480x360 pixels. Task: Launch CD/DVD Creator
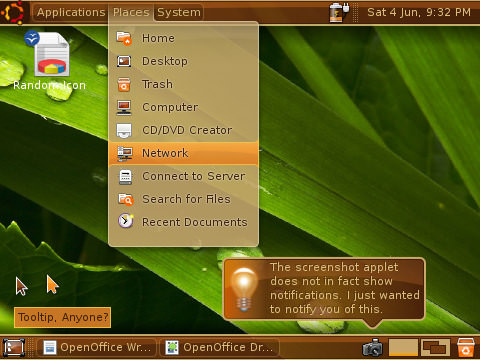[x=183, y=130]
